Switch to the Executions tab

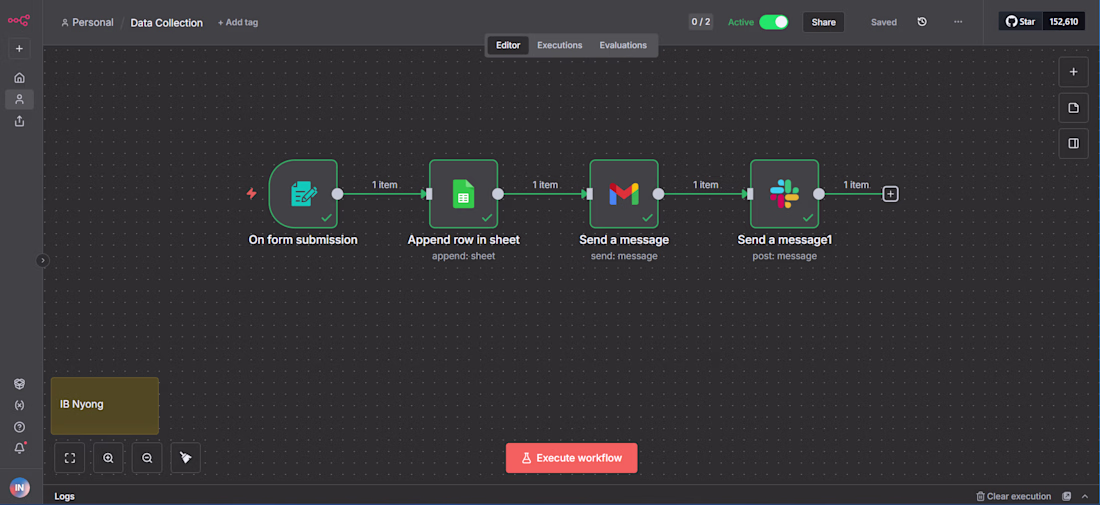[560, 45]
